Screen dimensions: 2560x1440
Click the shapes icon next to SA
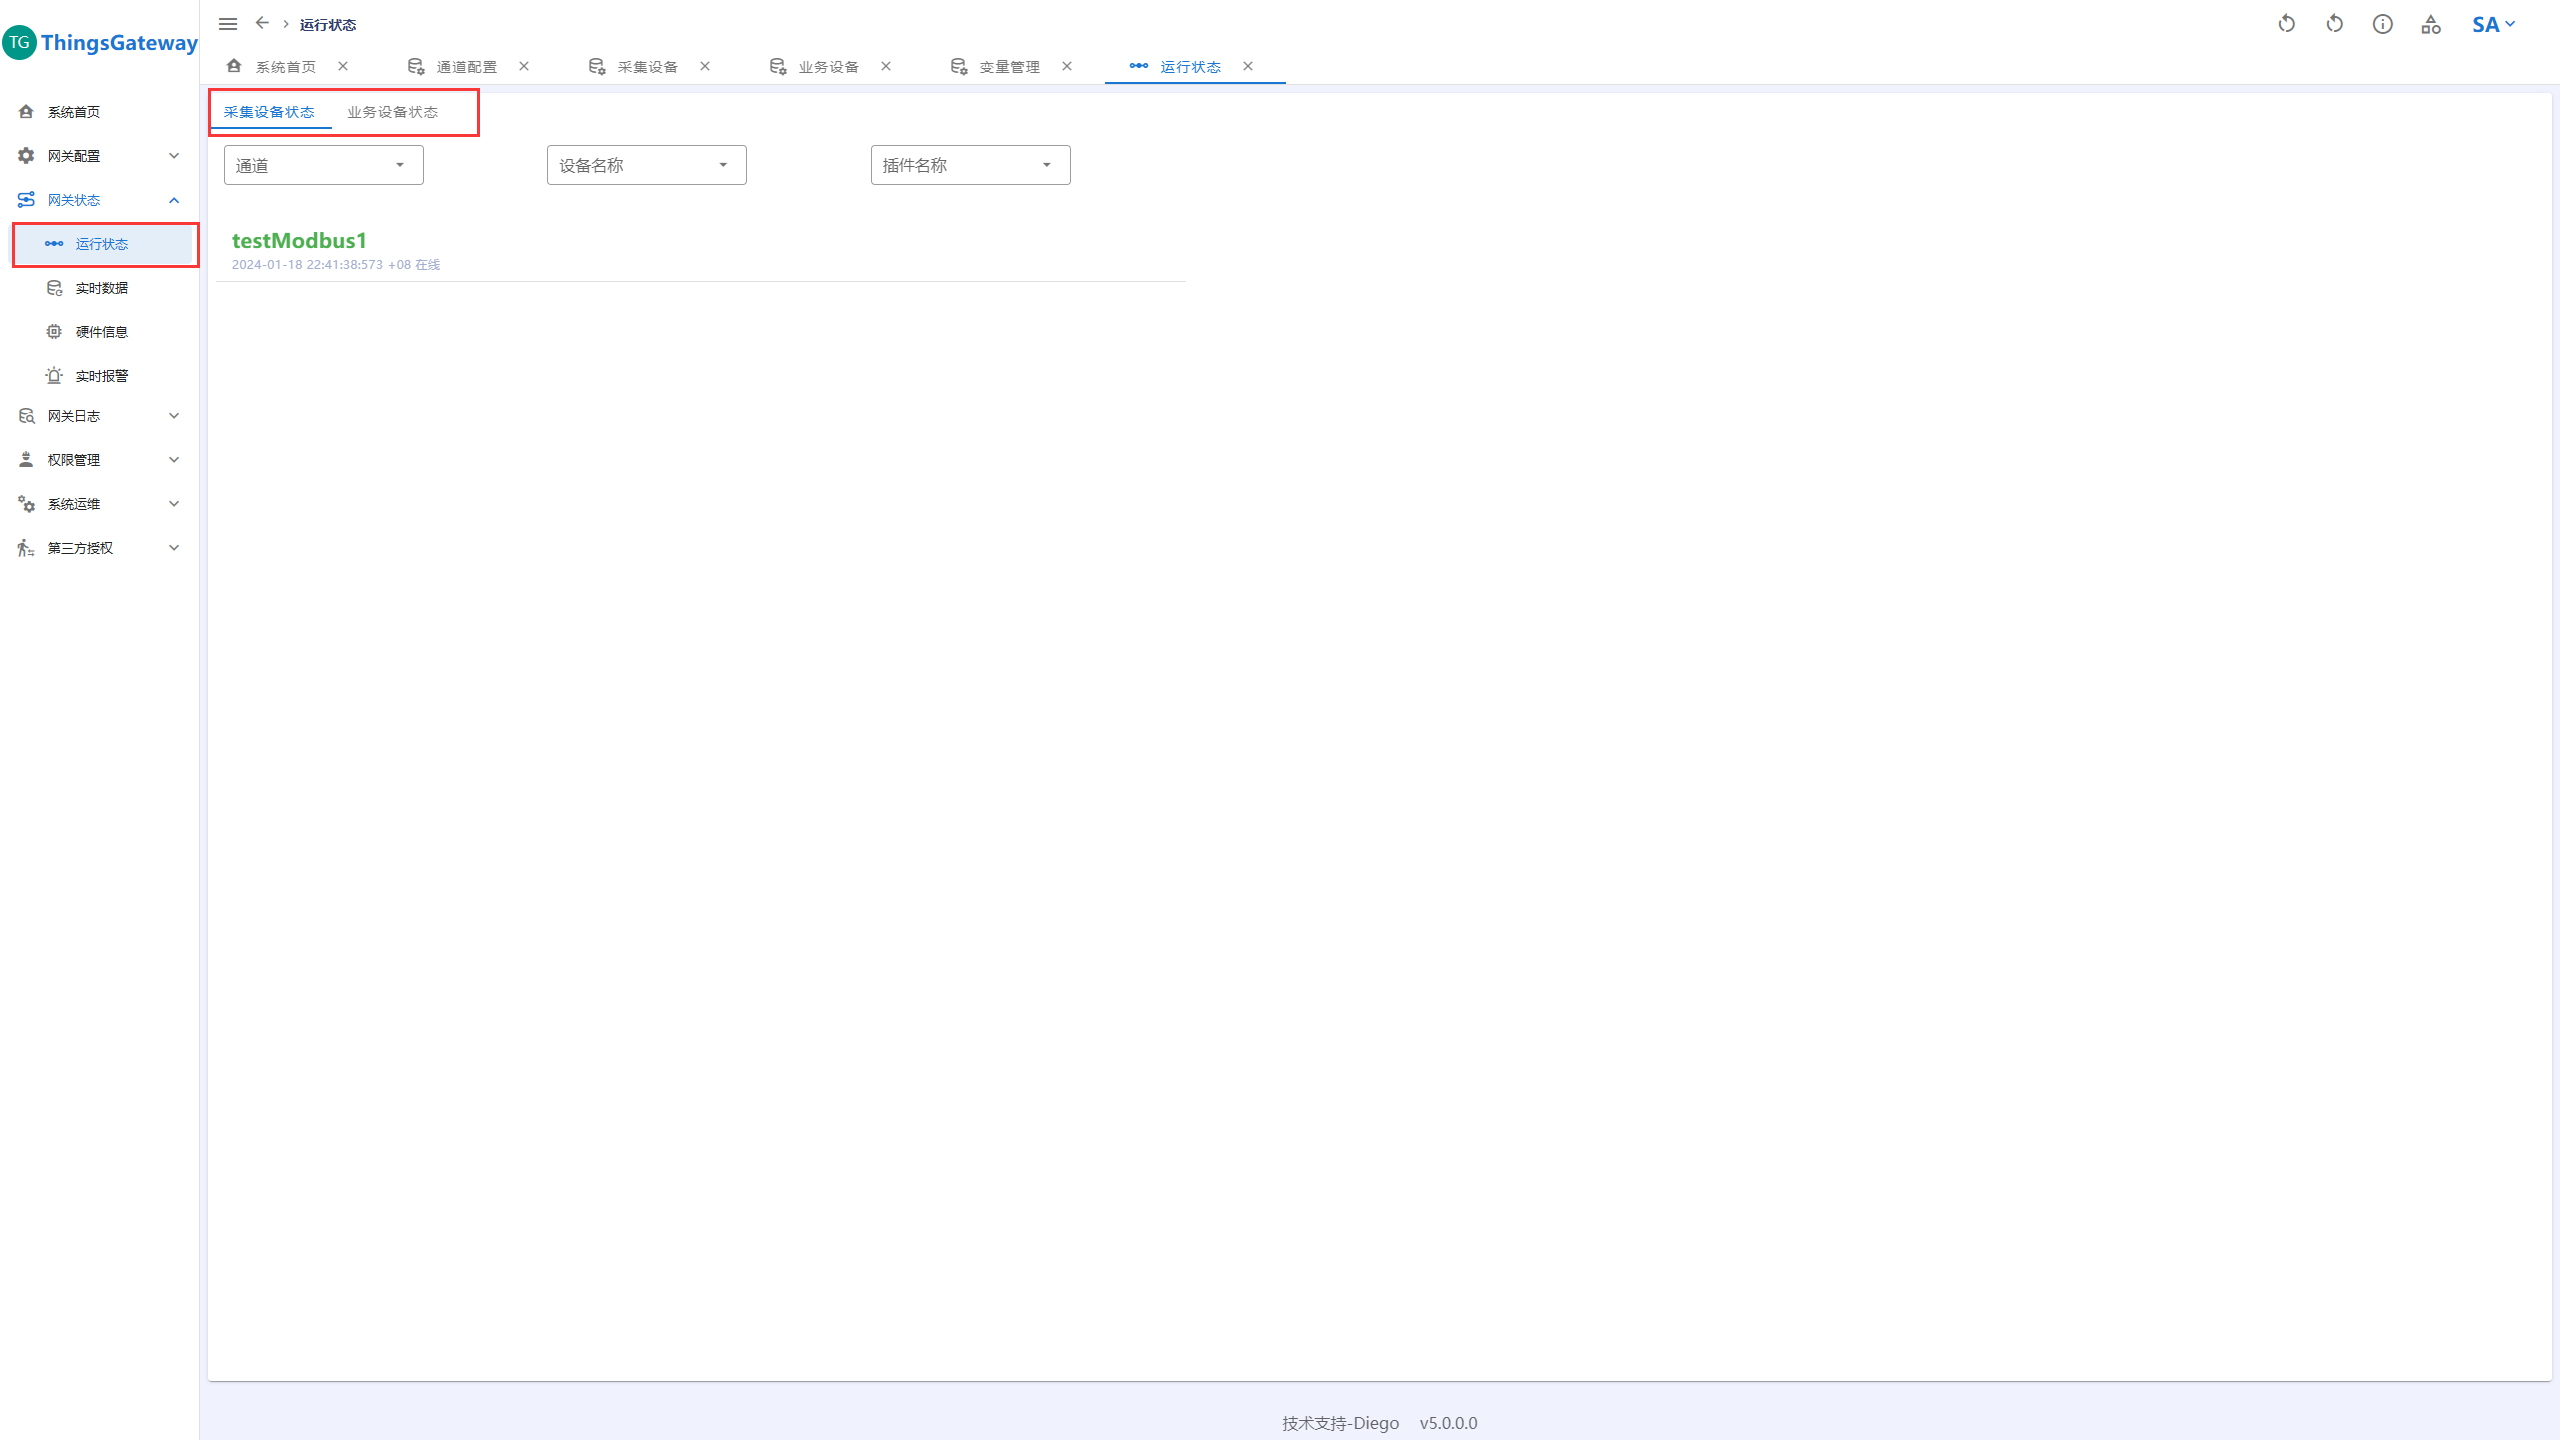click(2430, 24)
